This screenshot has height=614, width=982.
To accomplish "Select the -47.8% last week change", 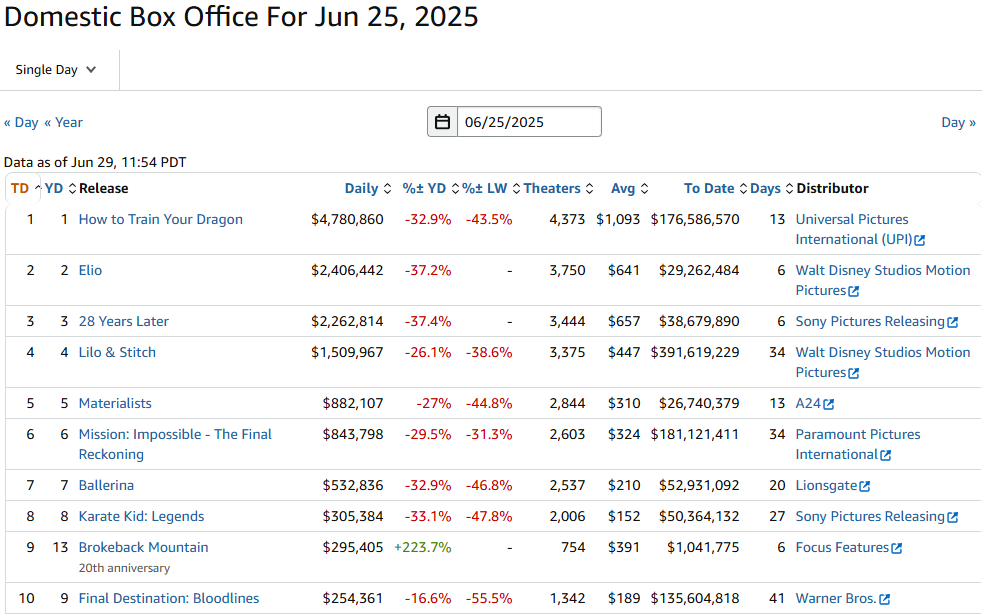I will pos(489,516).
